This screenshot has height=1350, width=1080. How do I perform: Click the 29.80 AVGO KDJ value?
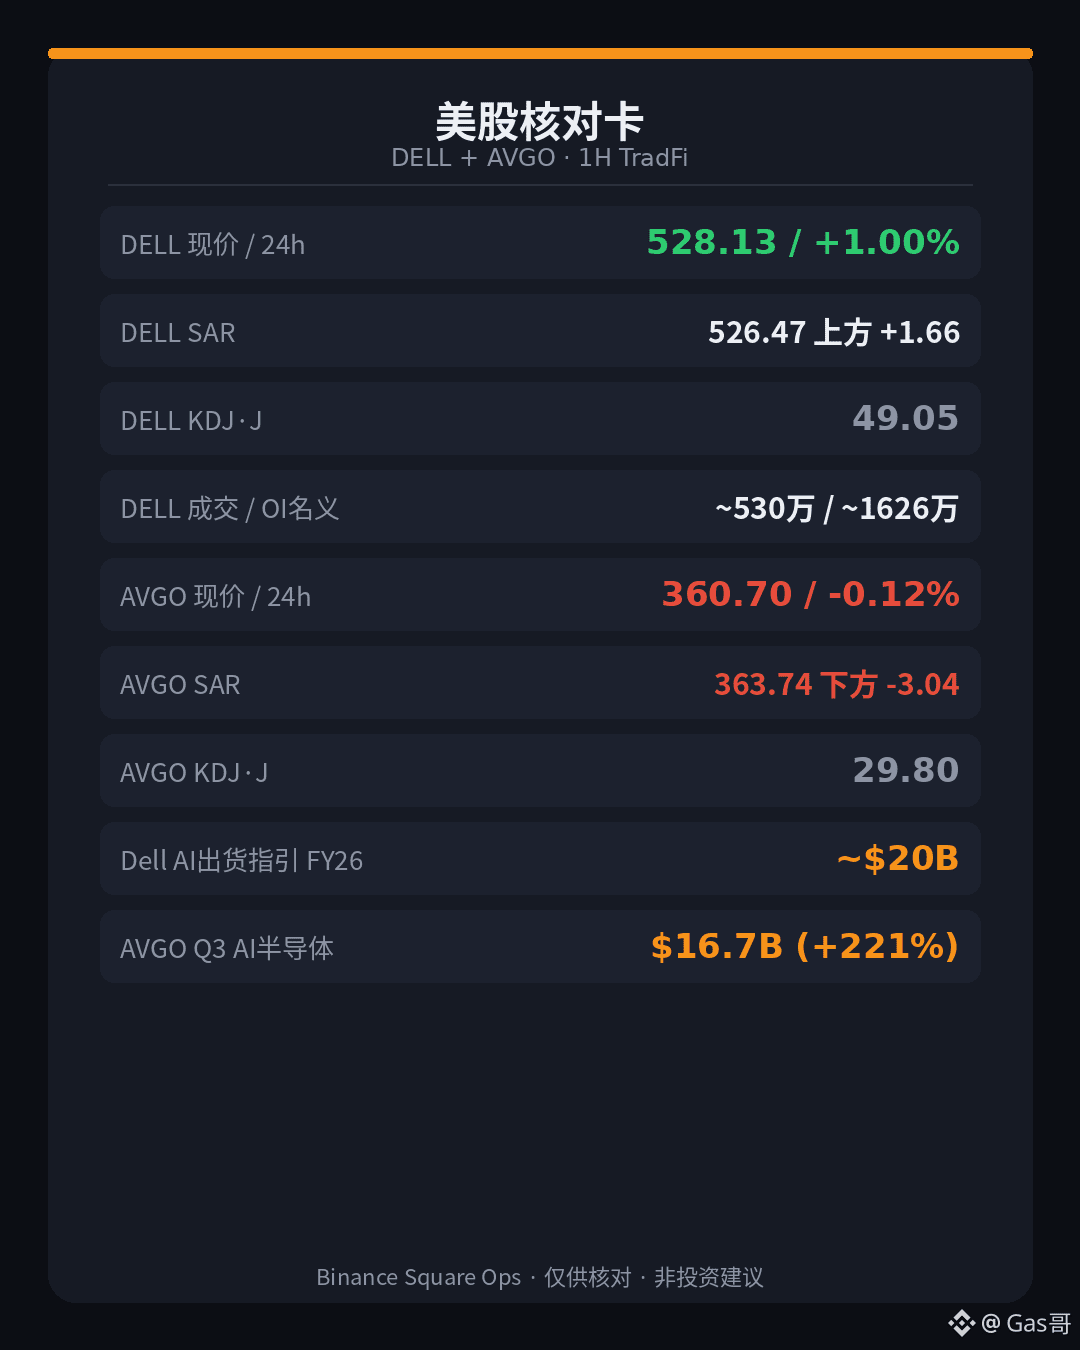[905, 771]
